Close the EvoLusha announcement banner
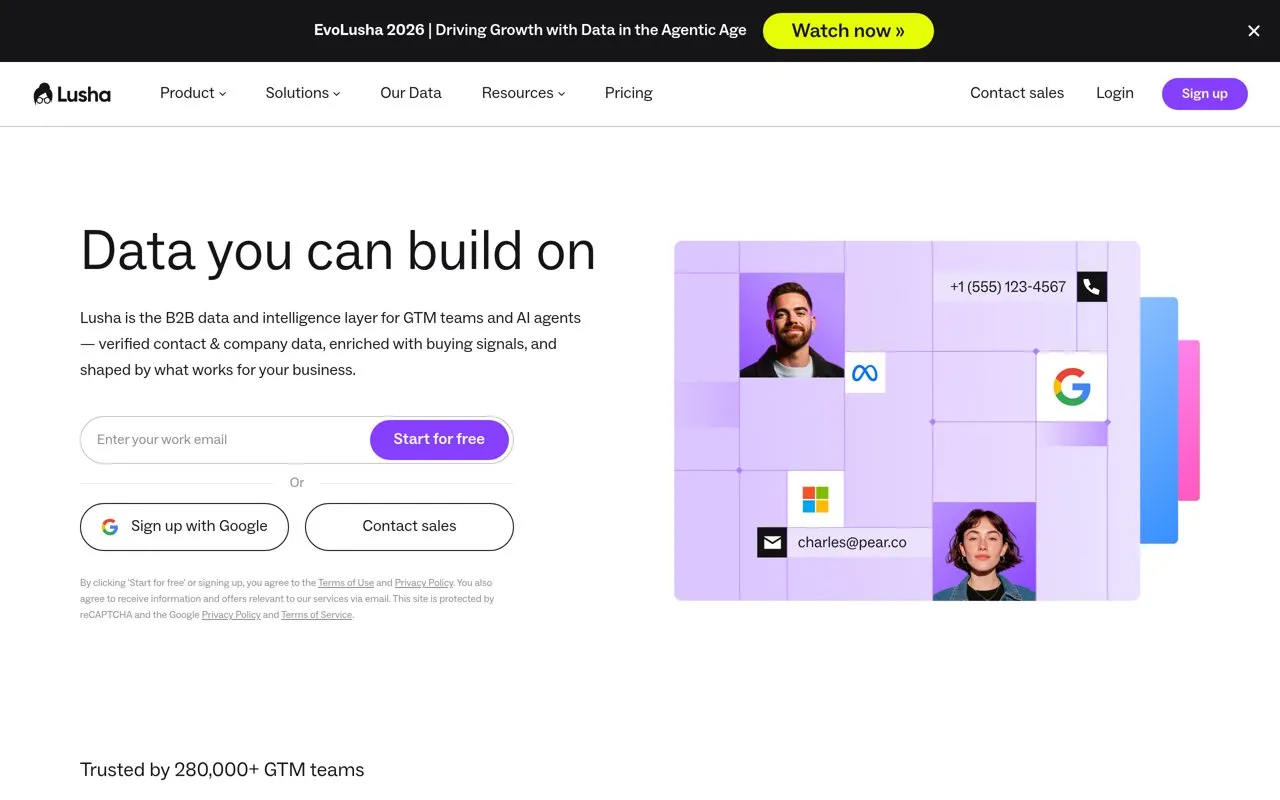Viewport: 1280px width, 800px height. point(1254,31)
